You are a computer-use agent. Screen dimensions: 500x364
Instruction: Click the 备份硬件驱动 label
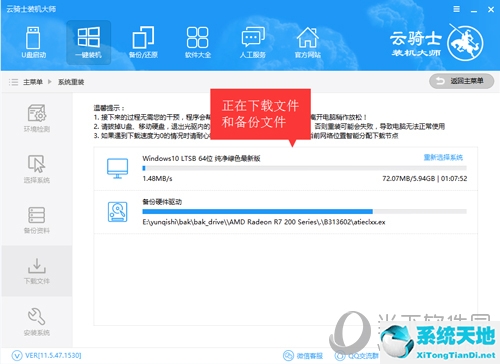coord(162,202)
